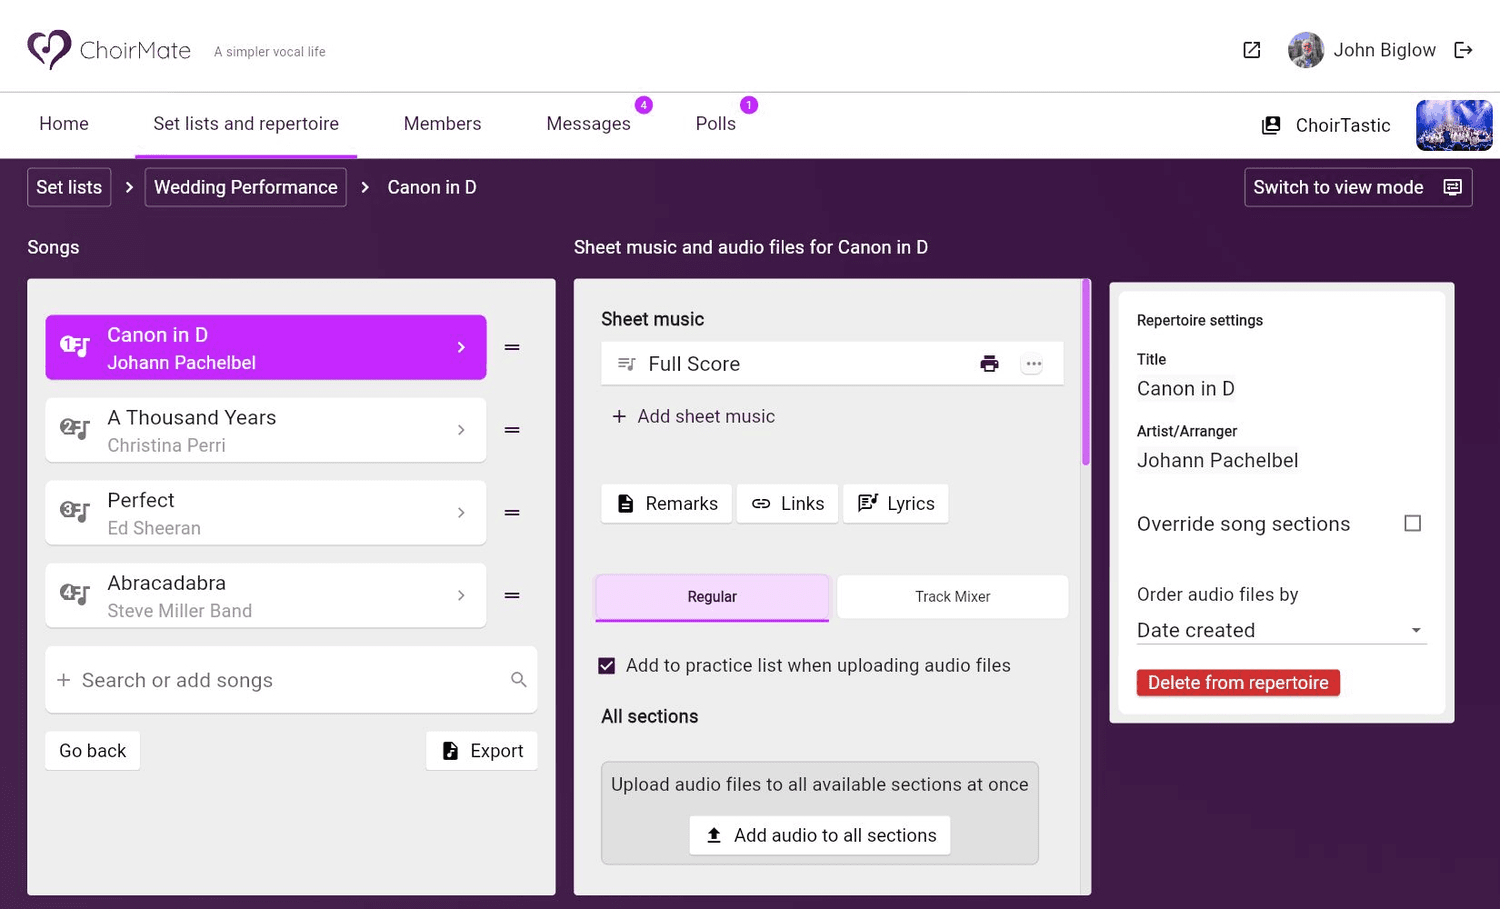The image size is (1500, 909).
Task: Click the ChoirTastic library icon
Action: (x=1271, y=125)
